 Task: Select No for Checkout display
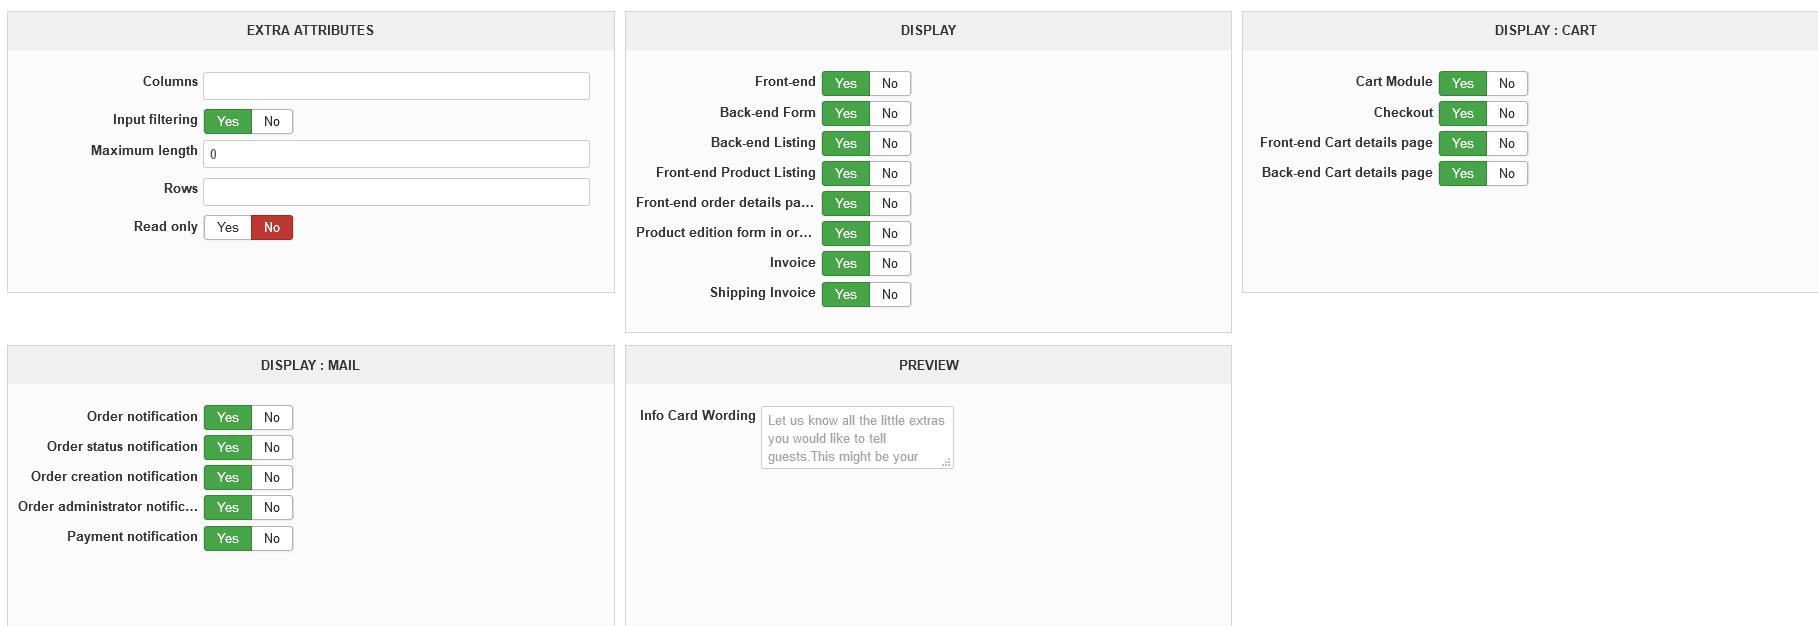1507,114
